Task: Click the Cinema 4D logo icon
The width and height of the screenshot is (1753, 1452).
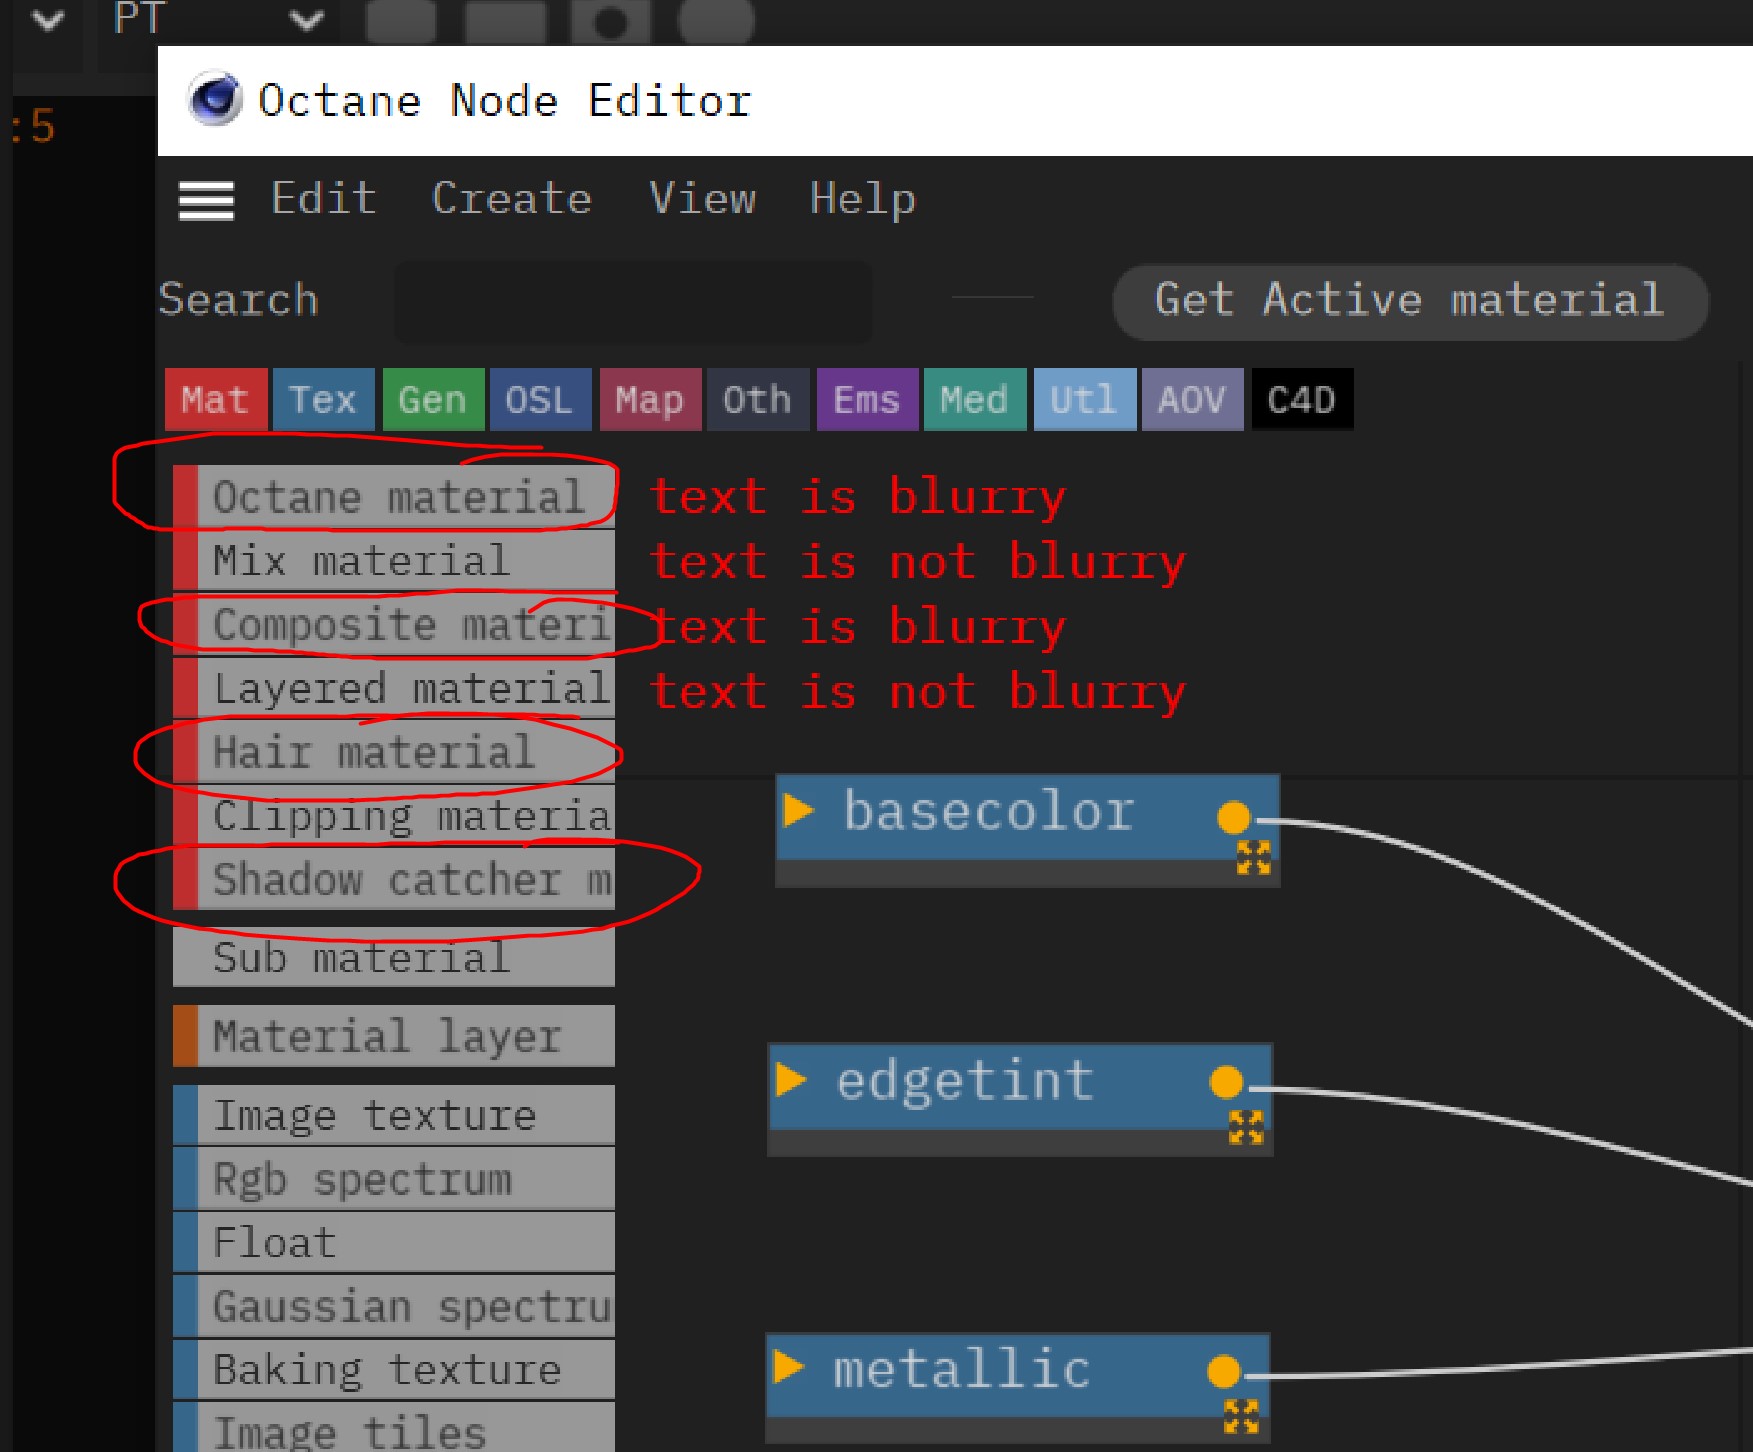Action: [214, 99]
